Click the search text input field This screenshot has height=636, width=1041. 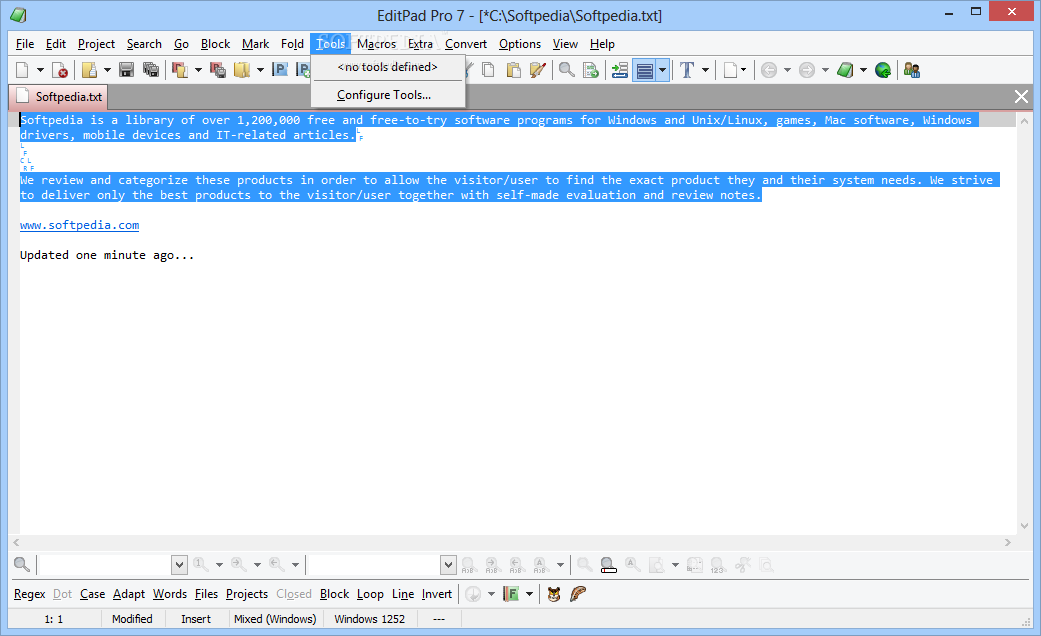105,565
